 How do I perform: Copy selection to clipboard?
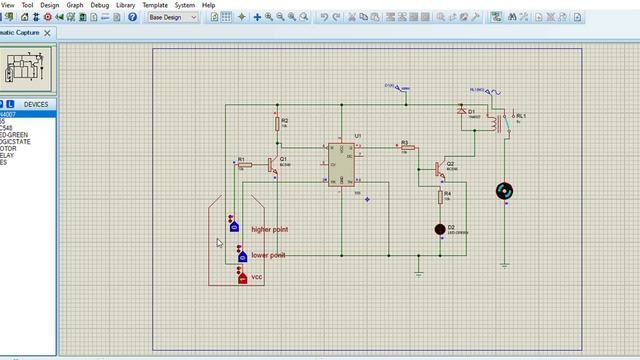coord(363,17)
